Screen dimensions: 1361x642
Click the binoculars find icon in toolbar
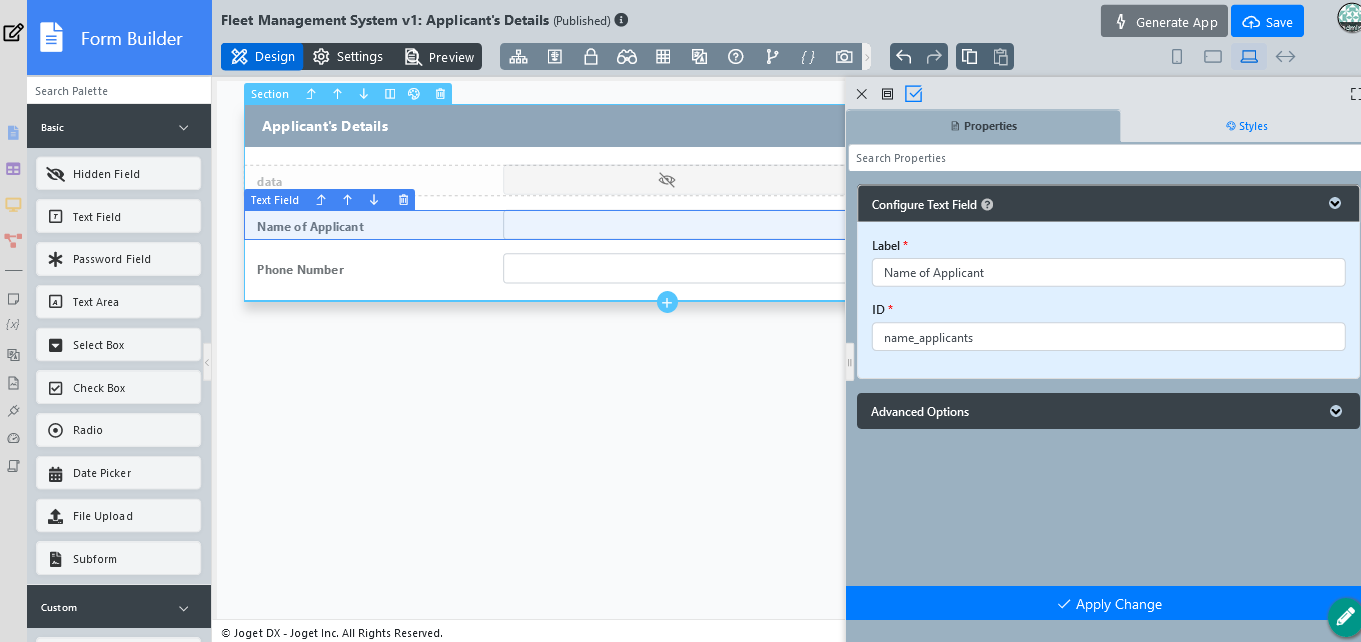point(627,57)
